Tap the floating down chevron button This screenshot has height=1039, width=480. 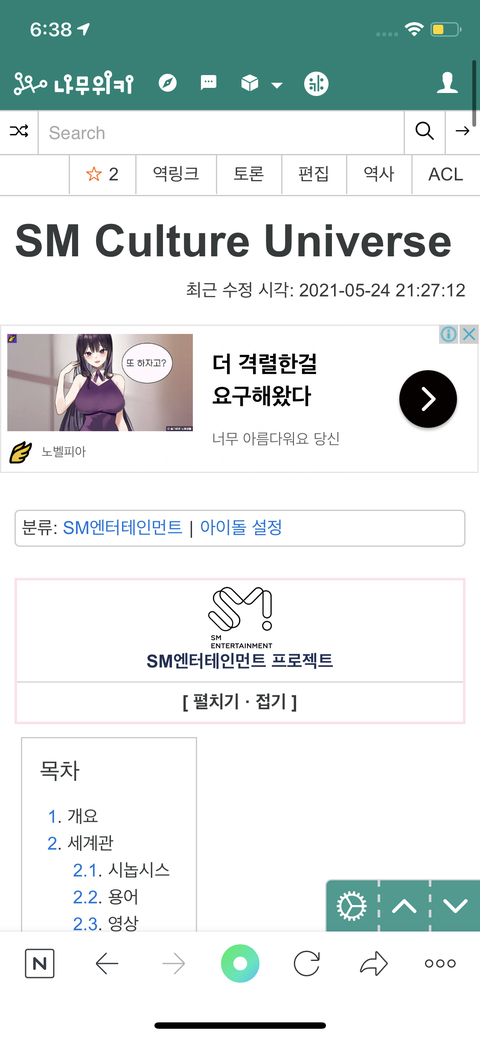(455, 906)
